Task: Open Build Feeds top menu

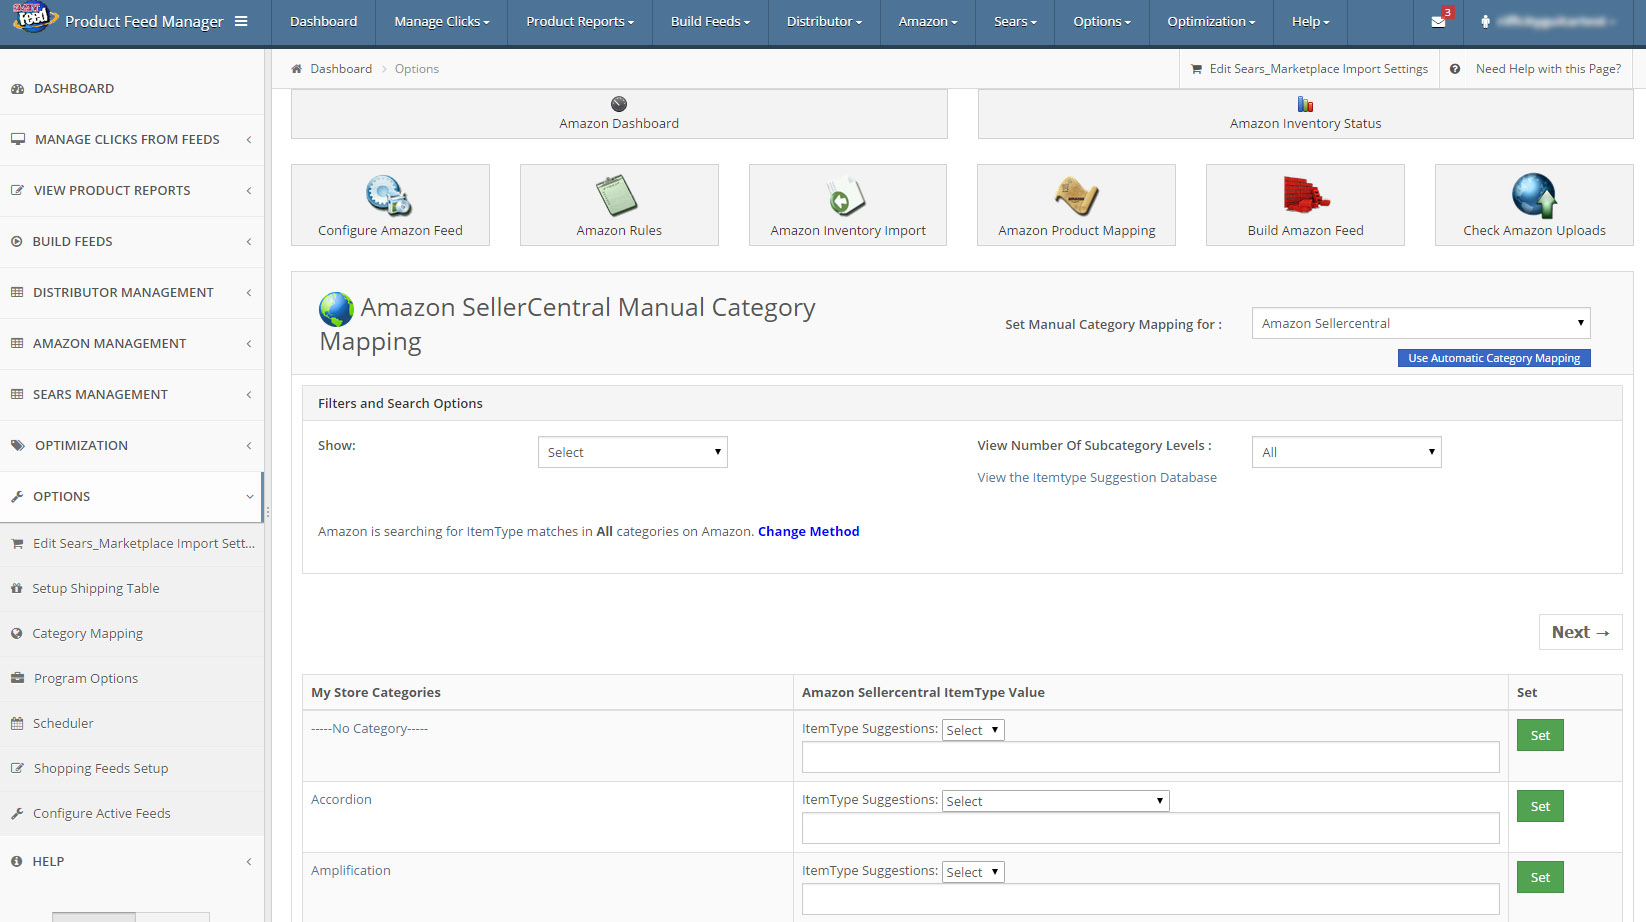Action: tap(710, 21)
